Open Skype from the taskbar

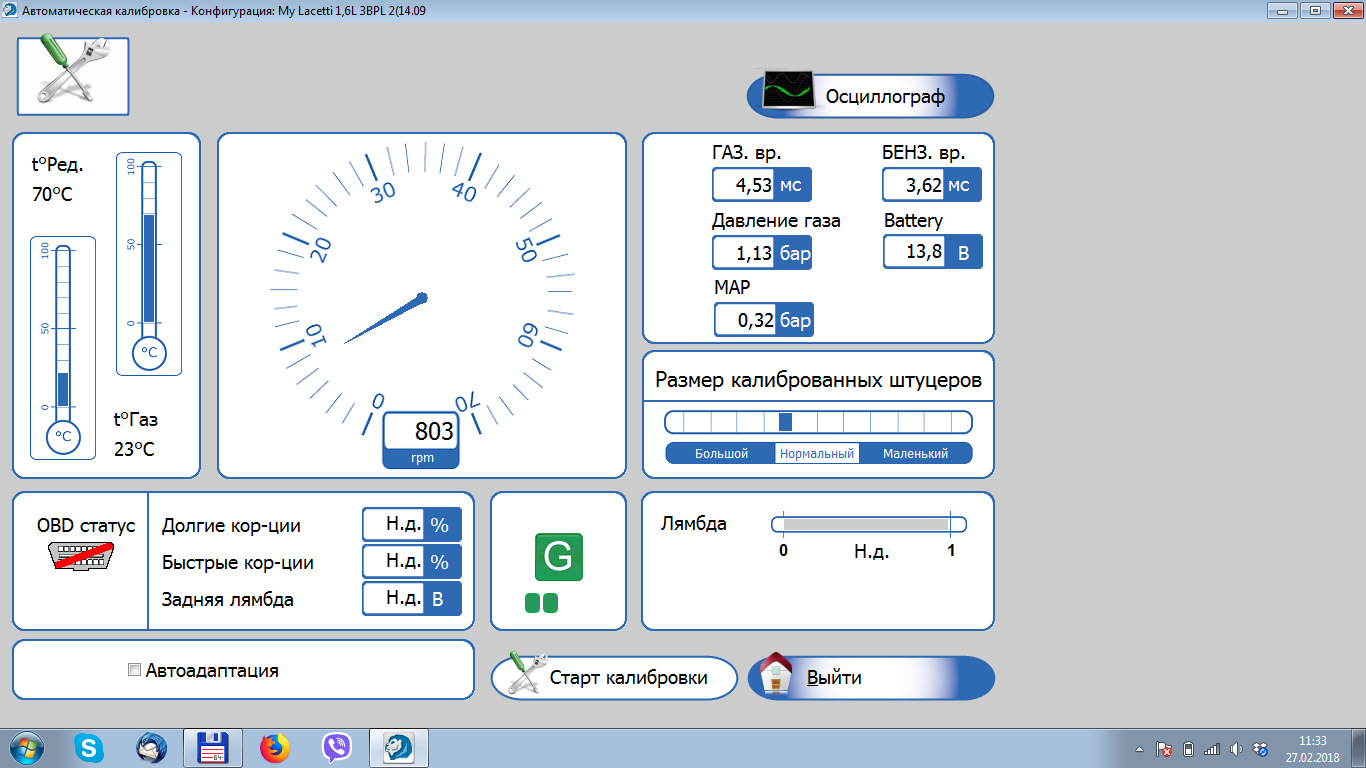click(x=89, y=748)
